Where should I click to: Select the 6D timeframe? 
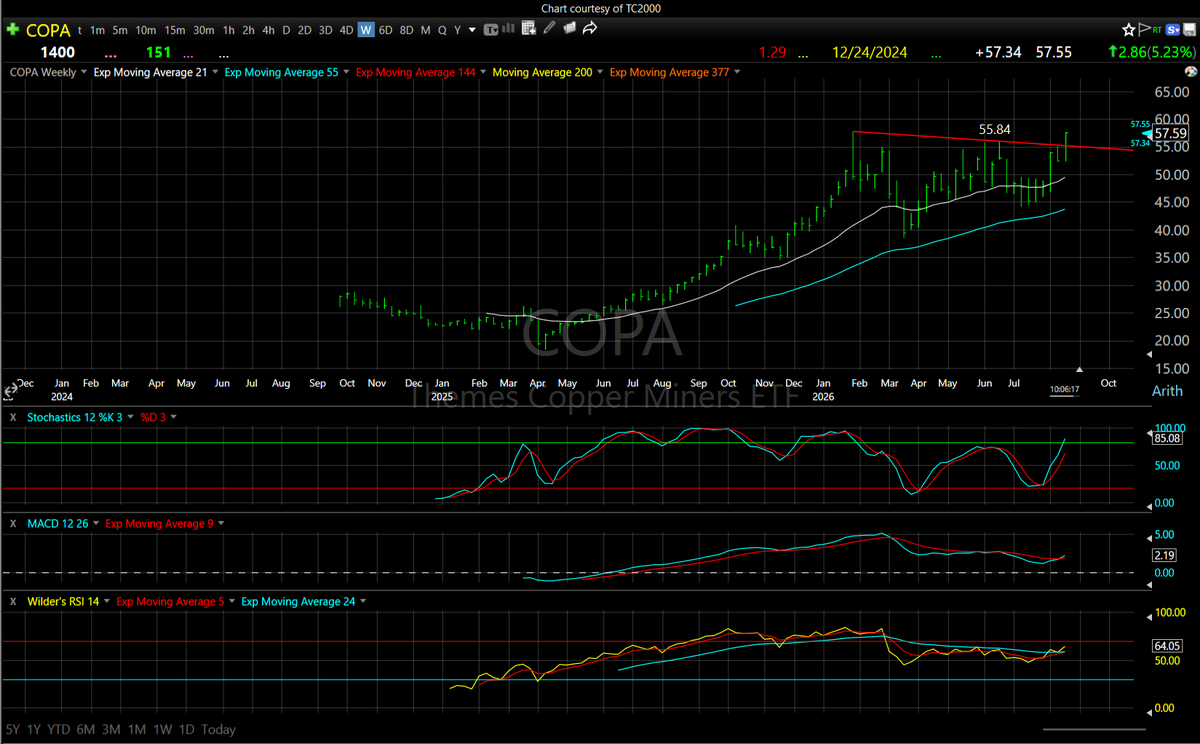pyautogui.click(x=386, y=30)
